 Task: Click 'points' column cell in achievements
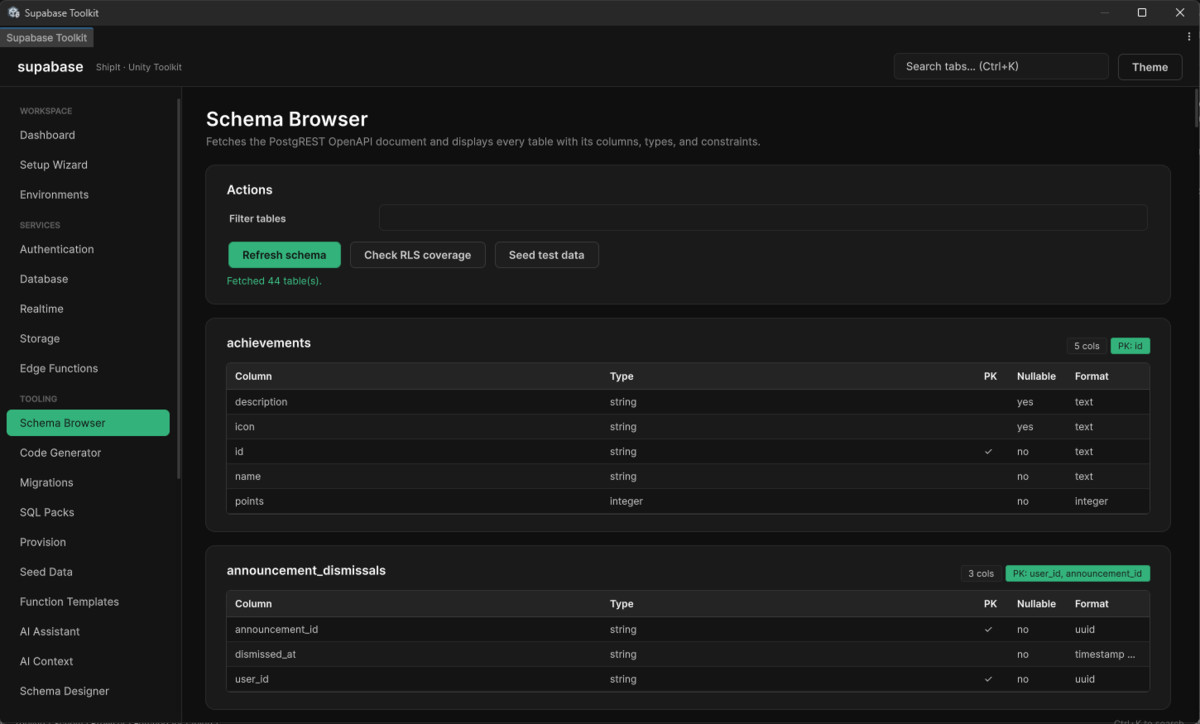[249, 501]
